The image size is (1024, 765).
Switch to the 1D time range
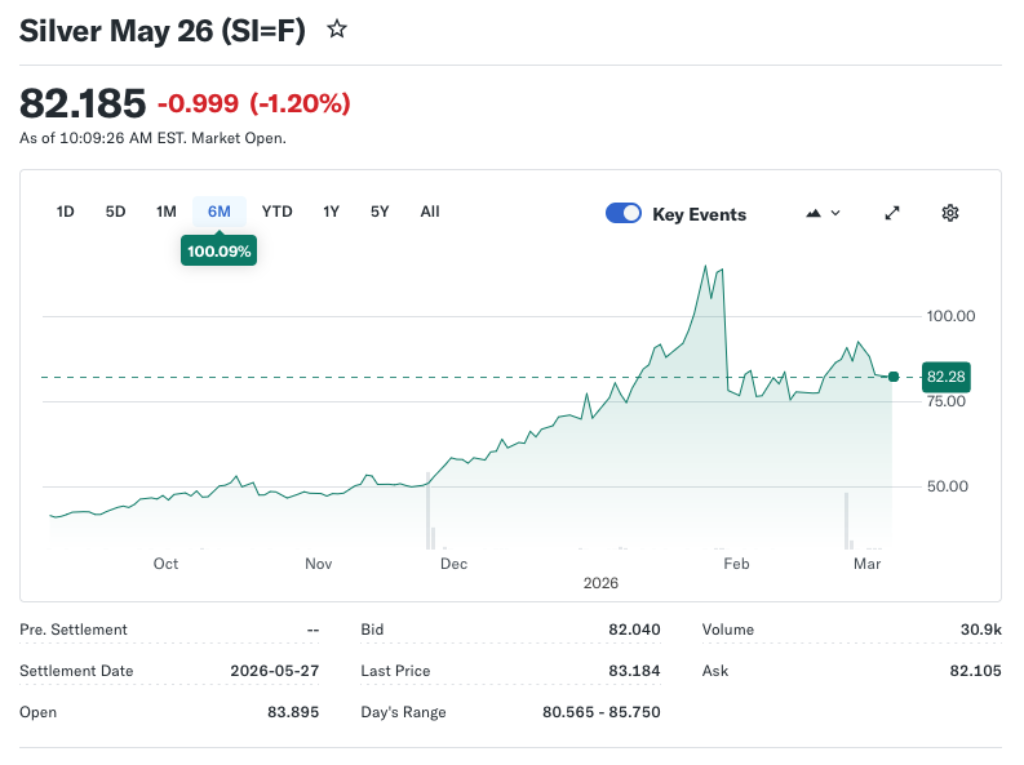64,211
